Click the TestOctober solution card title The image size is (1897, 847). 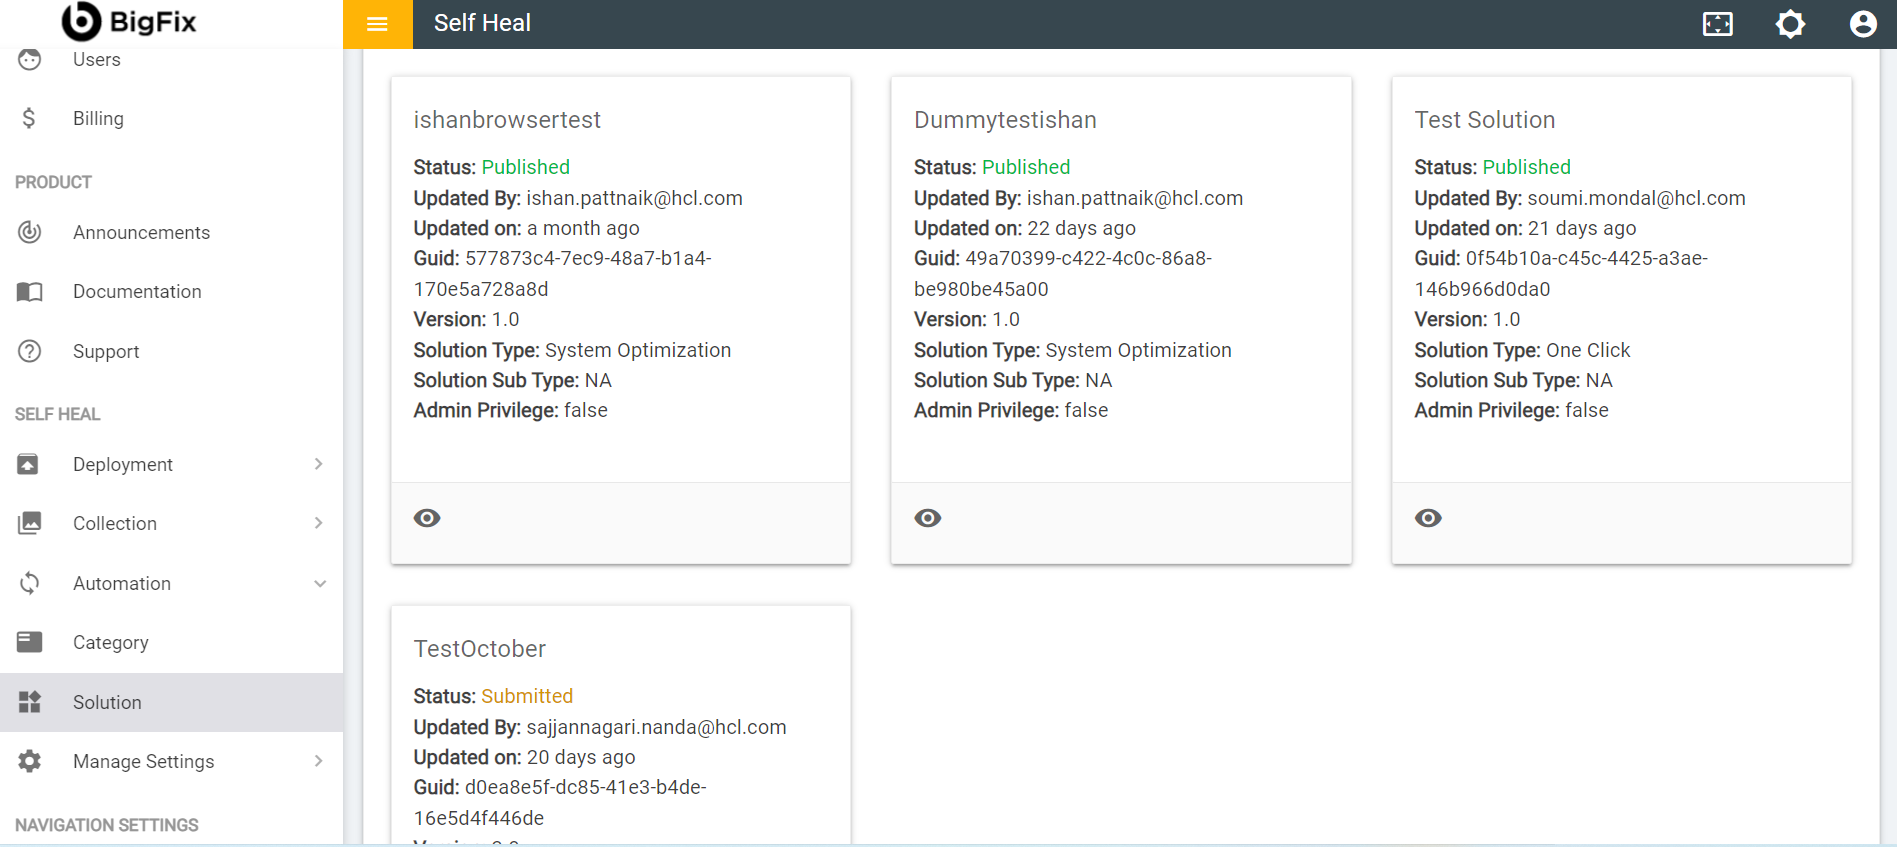tap(479, 649)
